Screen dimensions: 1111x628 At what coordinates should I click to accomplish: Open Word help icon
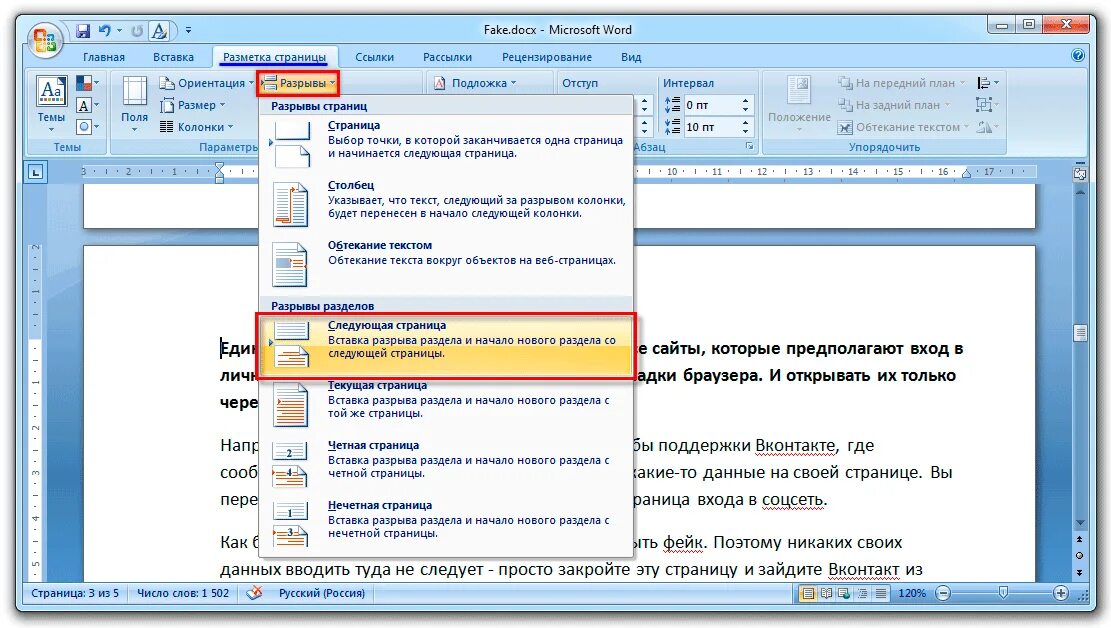click(x=1078, y=55)
